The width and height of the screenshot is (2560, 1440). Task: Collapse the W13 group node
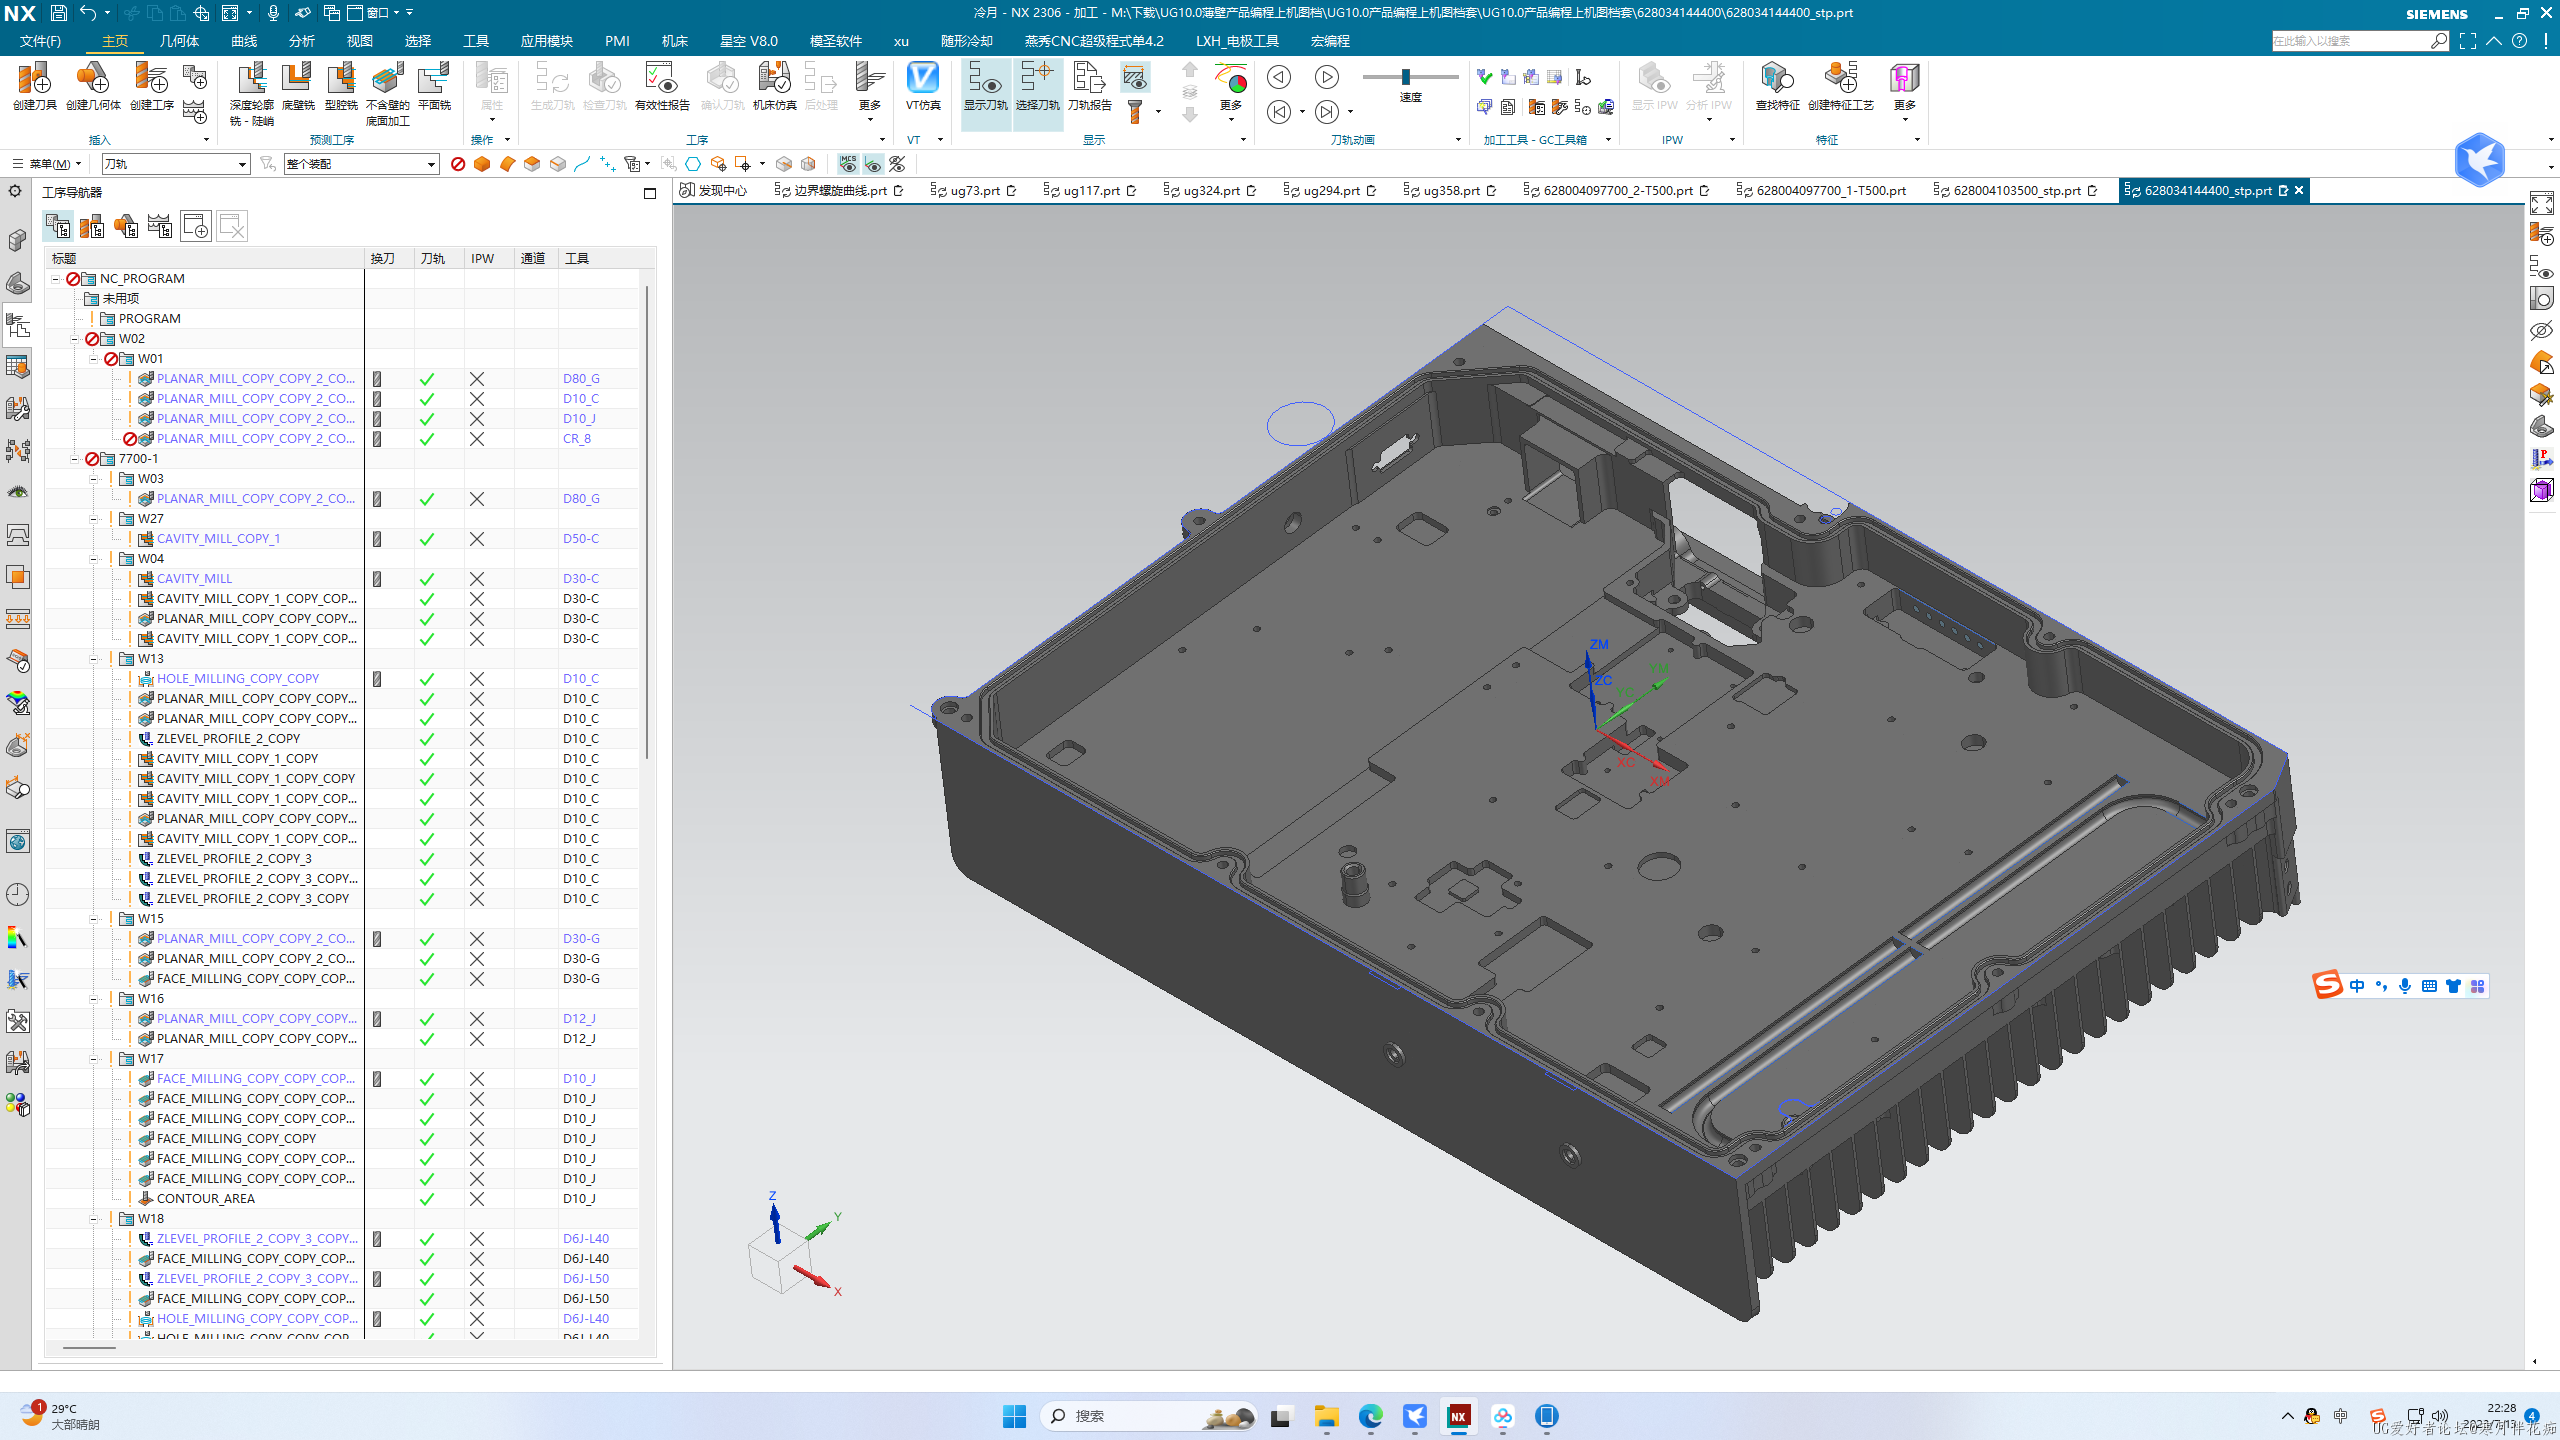pyautogui.click(x=94, y=659)
